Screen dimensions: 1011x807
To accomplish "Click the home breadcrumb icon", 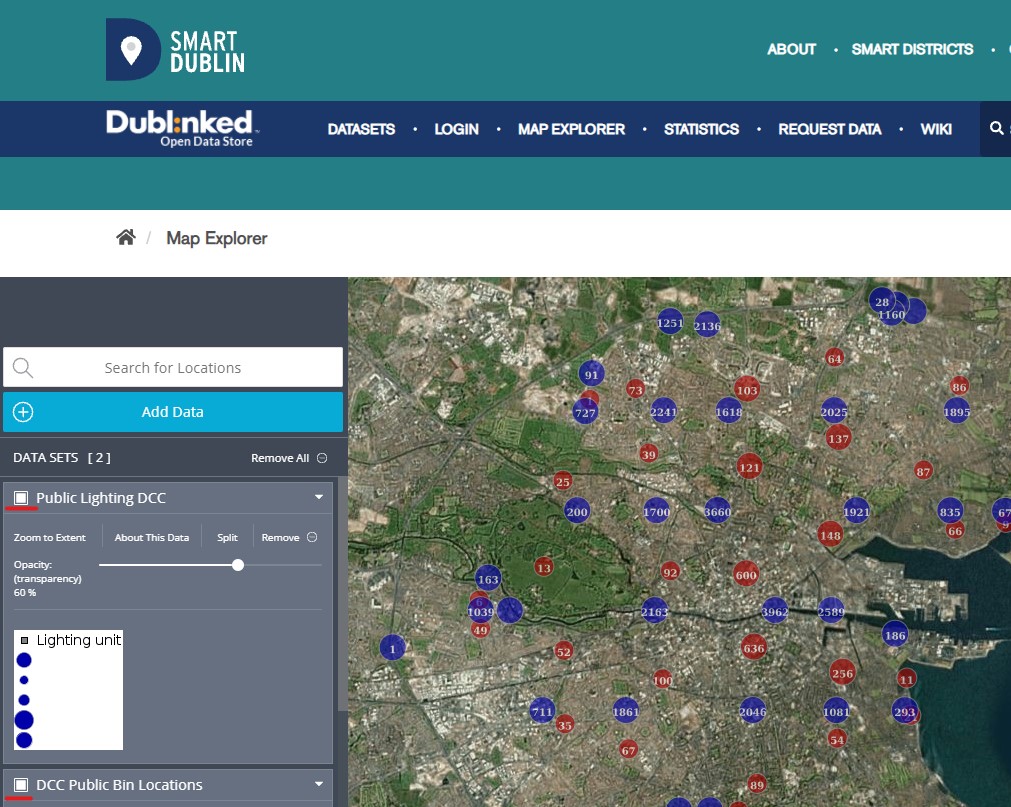I will (125, 238).
